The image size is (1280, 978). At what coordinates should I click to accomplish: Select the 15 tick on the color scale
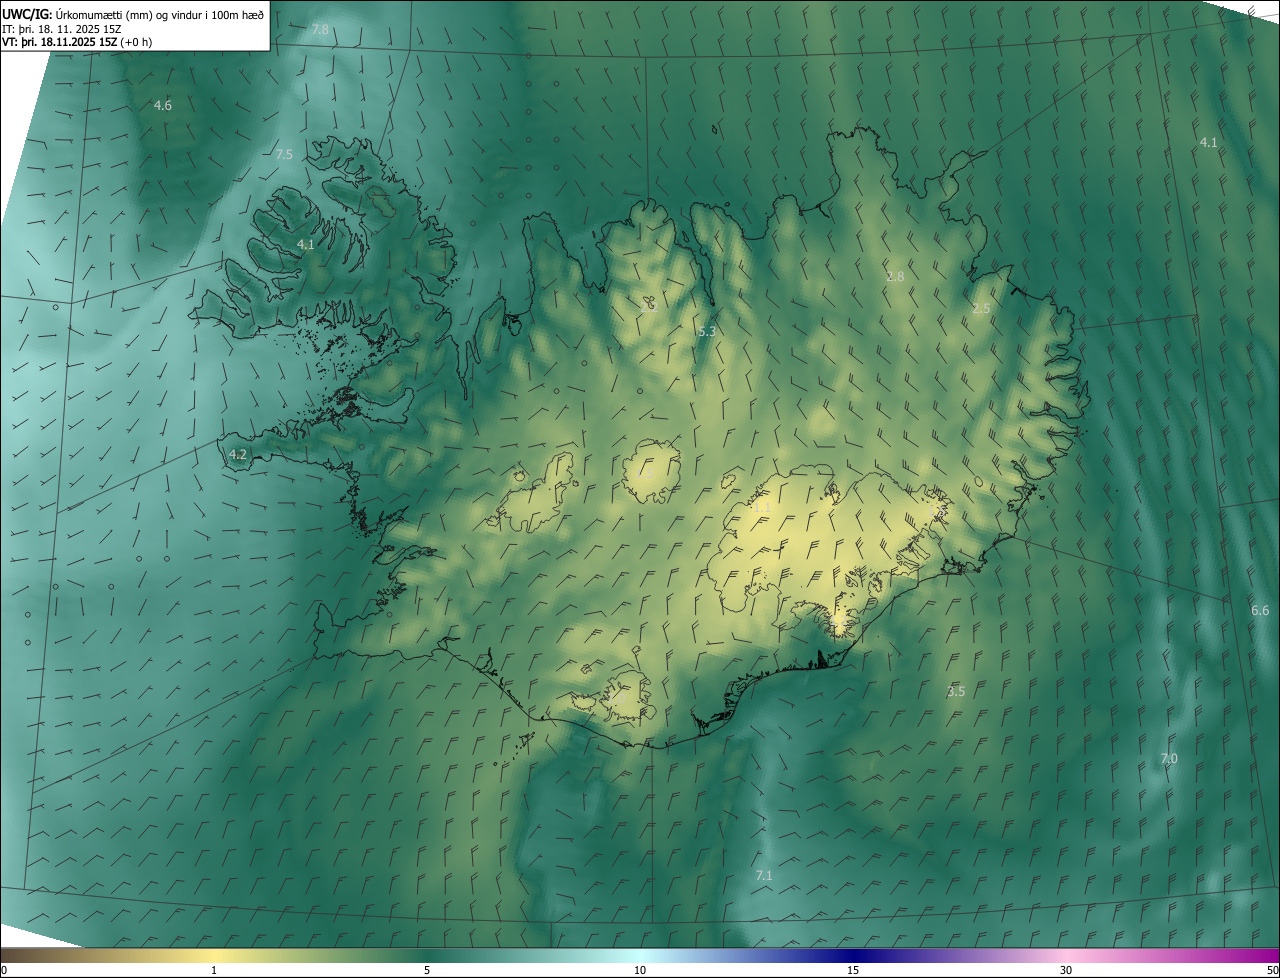pos(853,970)
